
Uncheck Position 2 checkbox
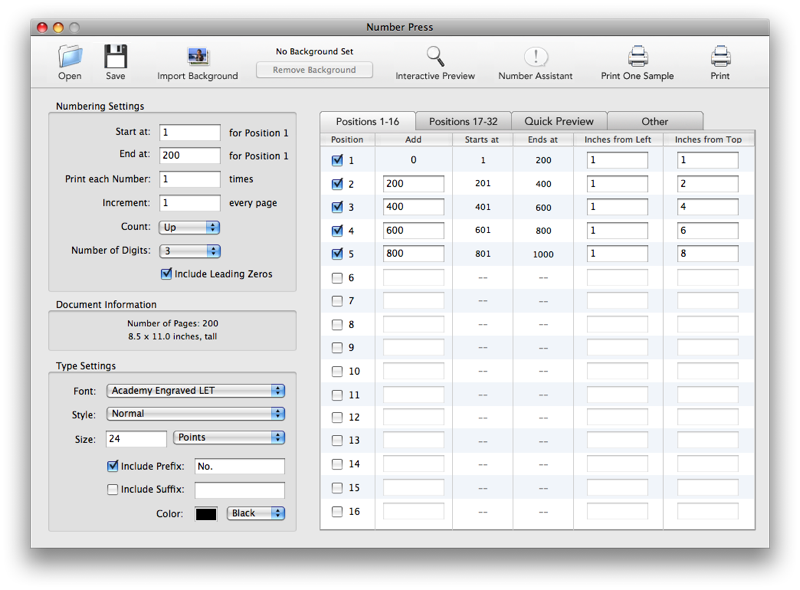click(x=337, y=184)
